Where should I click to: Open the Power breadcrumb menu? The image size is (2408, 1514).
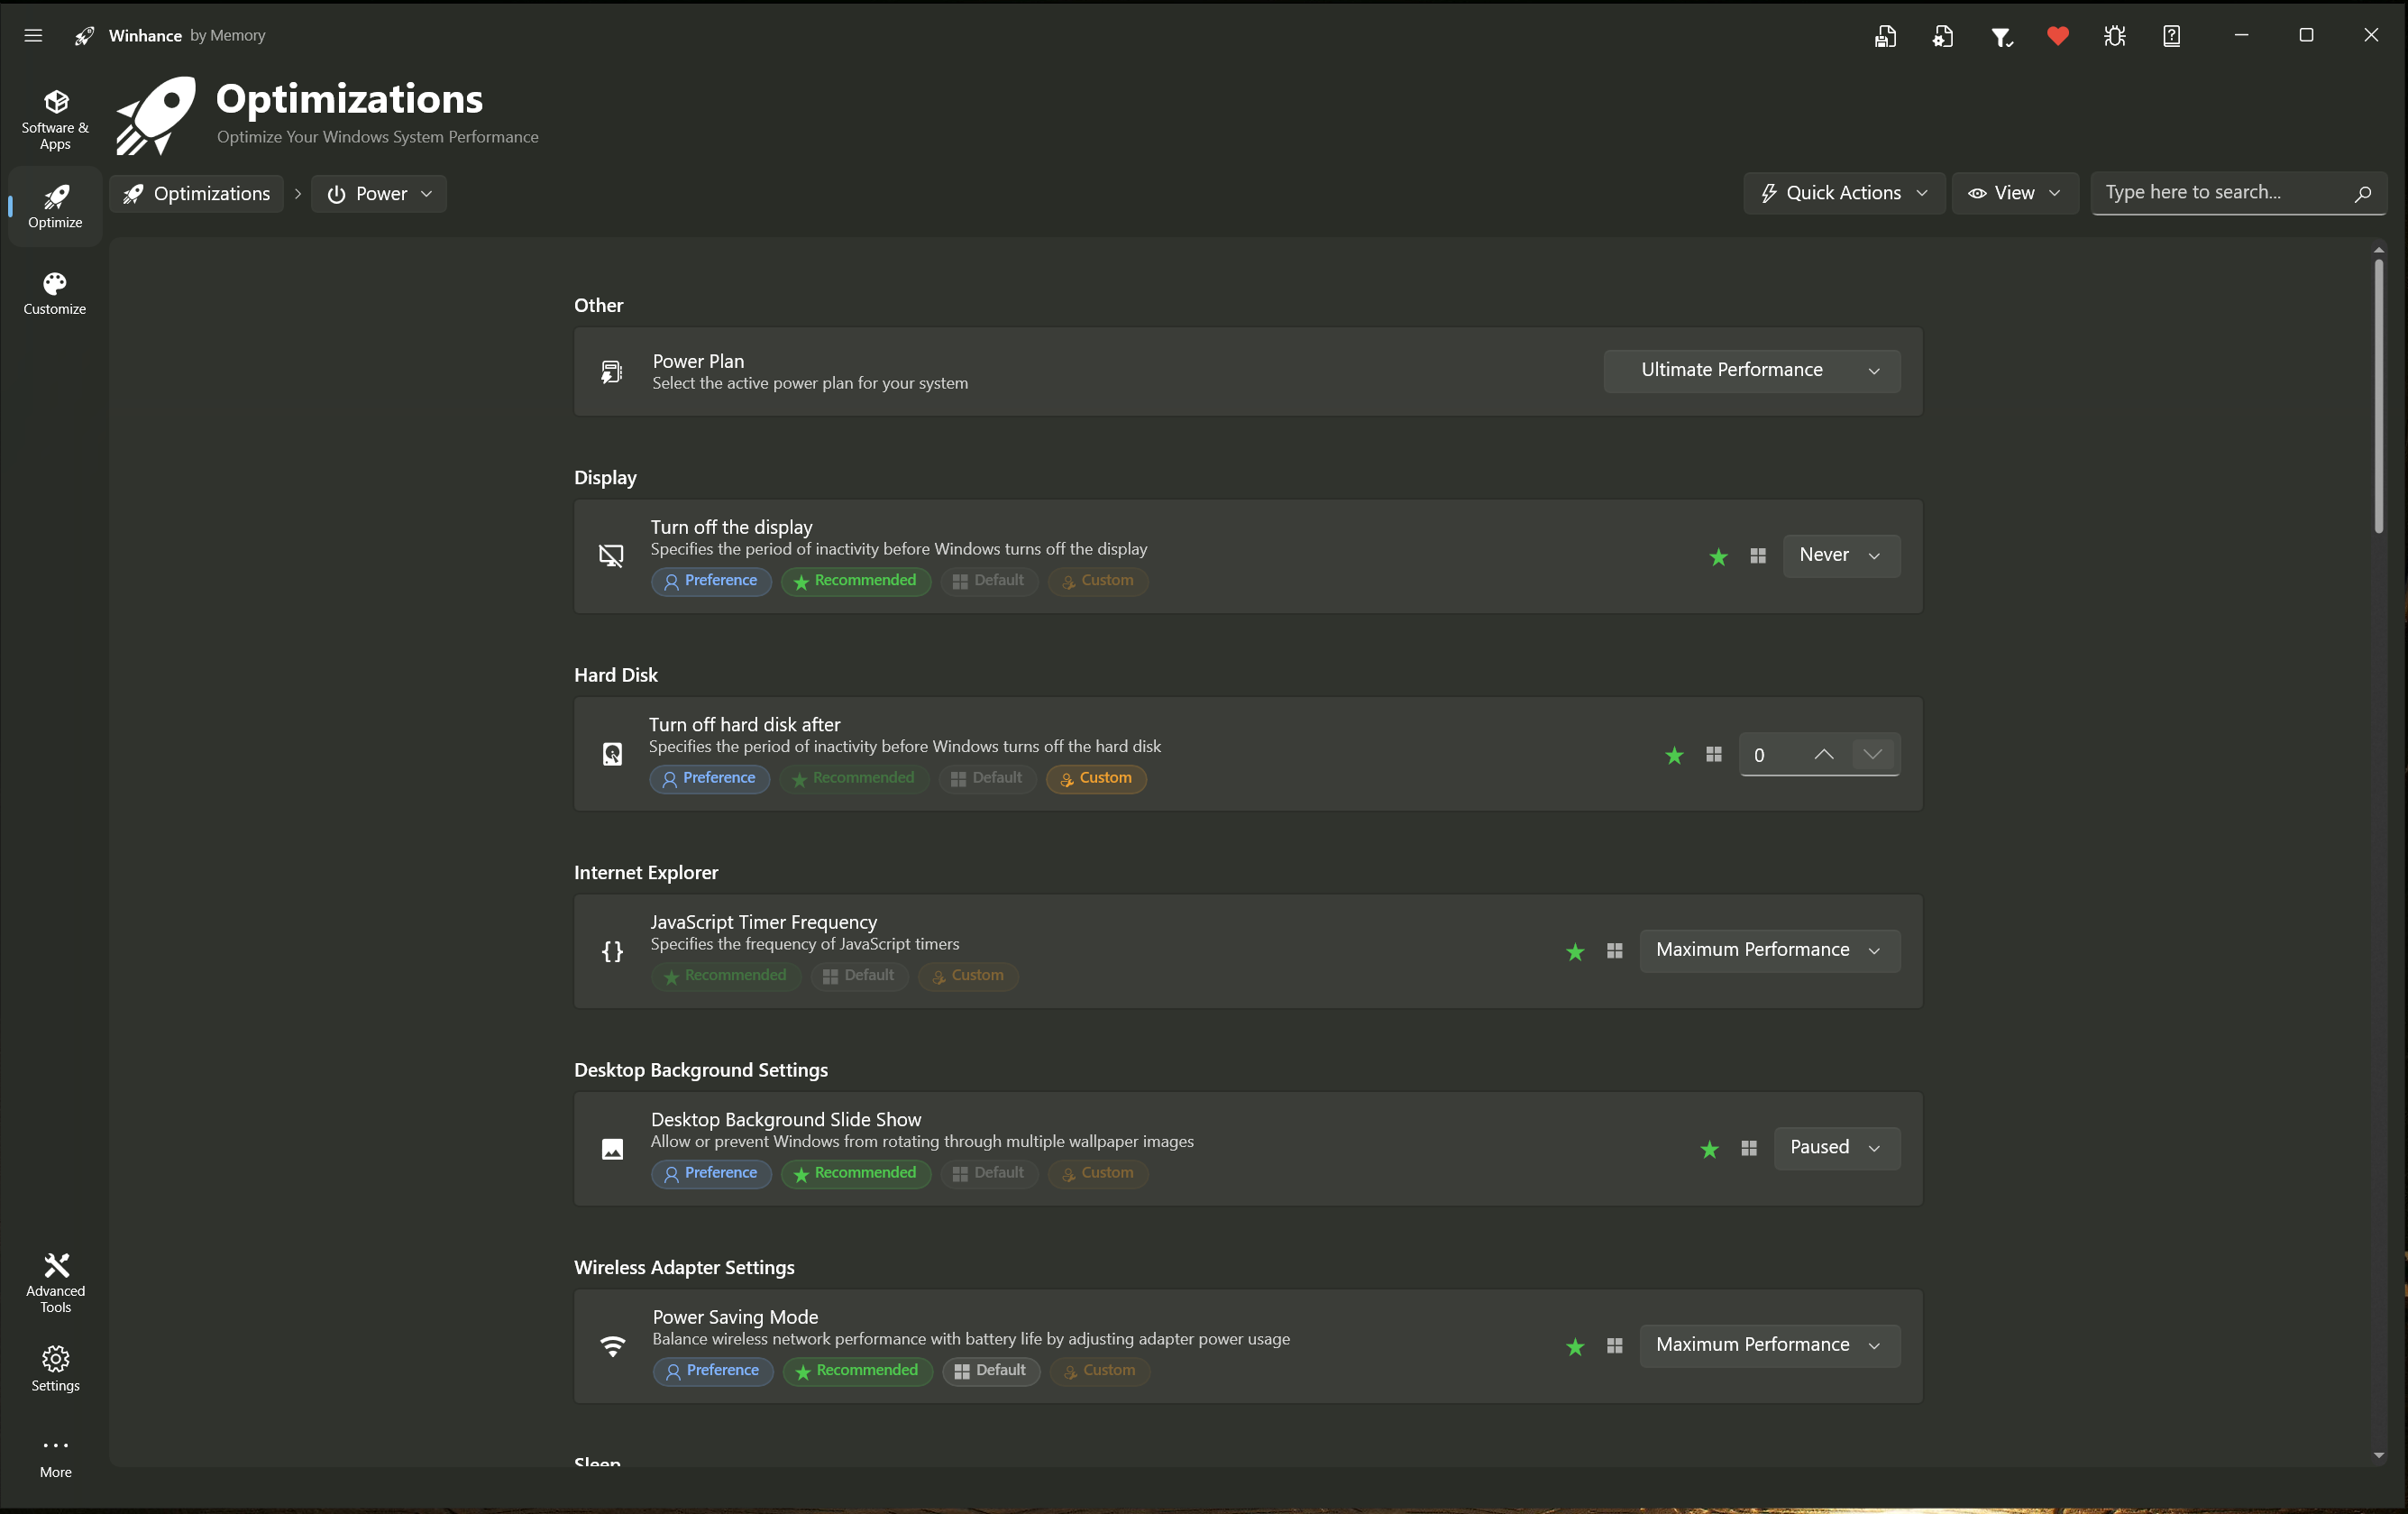[x=379, y=194]
